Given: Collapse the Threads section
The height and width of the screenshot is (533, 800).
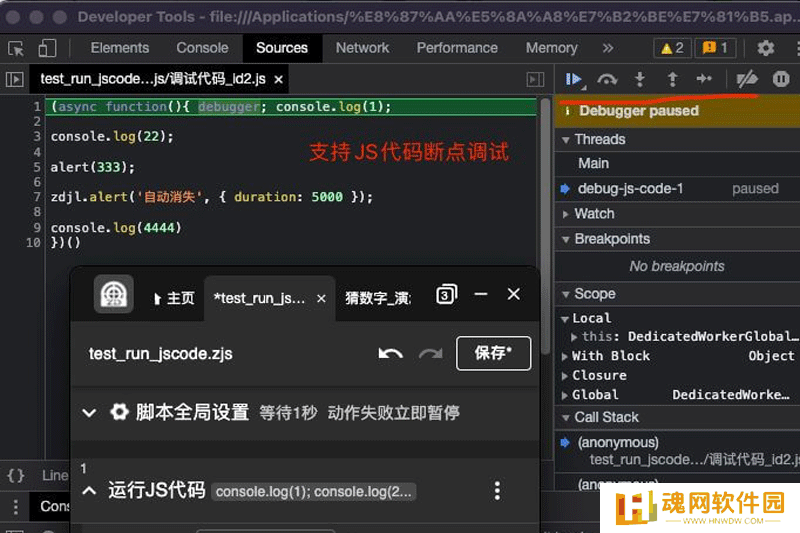Looking at the screenshot, I should [x=566, y=140].
